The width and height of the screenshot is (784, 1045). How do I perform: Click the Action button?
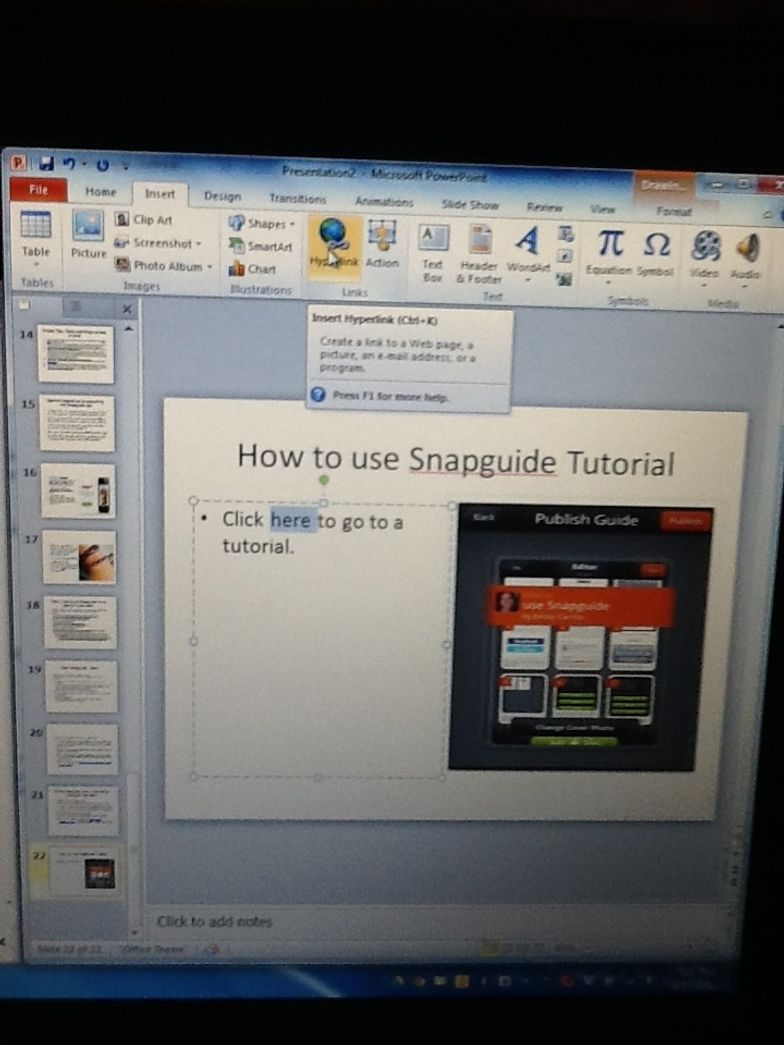click(382, 245)
